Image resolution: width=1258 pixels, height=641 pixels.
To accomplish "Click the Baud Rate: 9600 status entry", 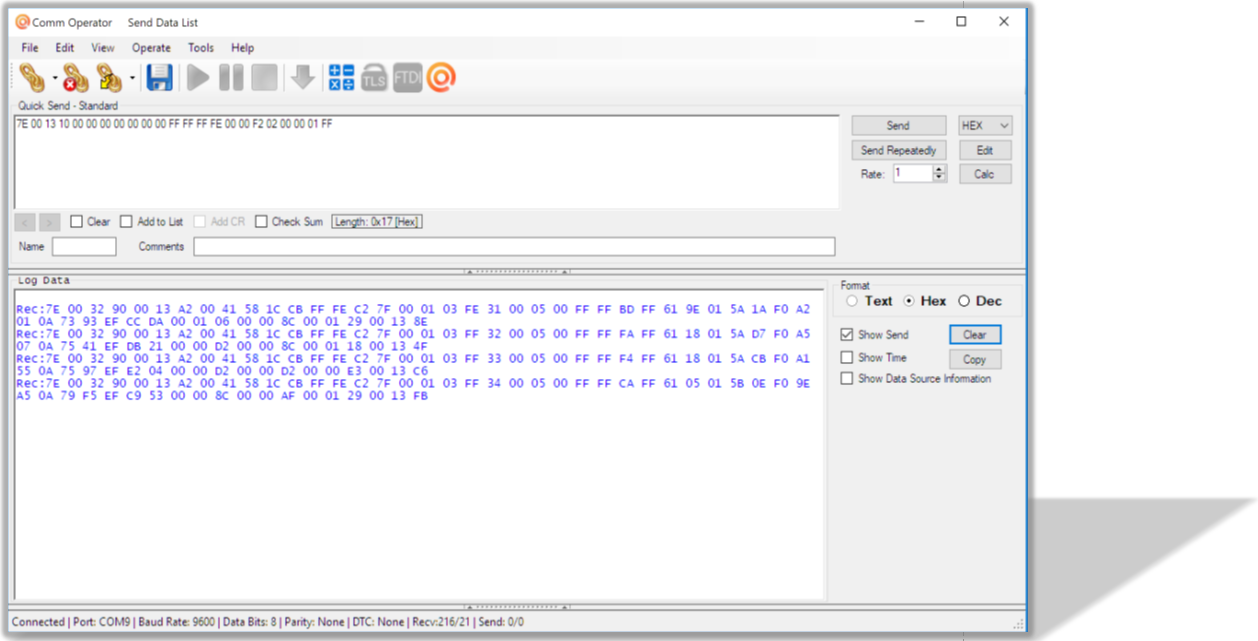I will (176, 622).
